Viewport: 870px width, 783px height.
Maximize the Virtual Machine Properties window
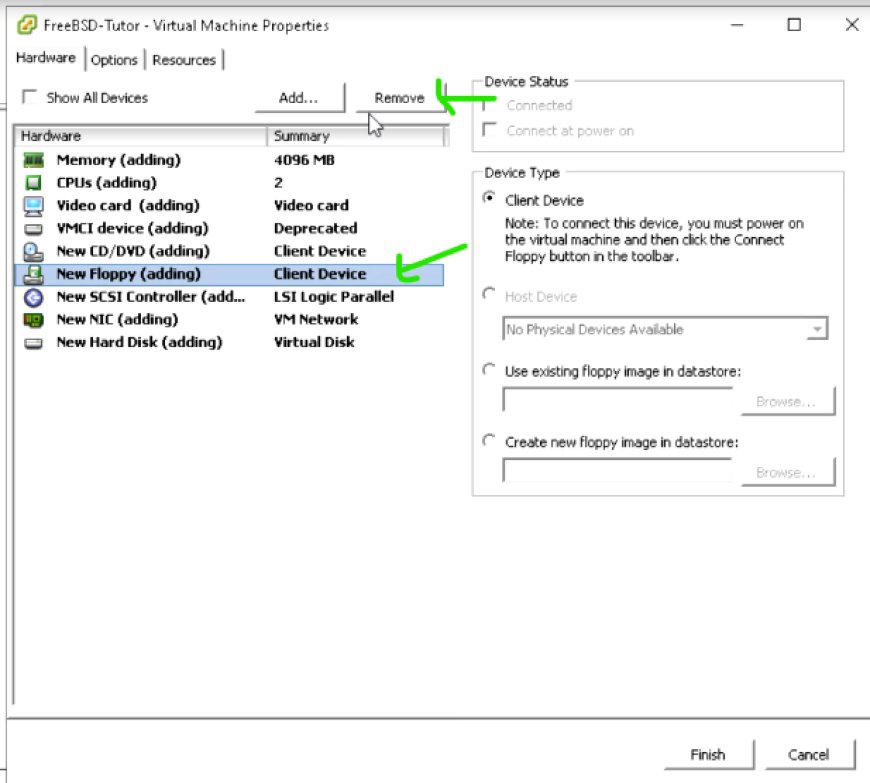794,25
